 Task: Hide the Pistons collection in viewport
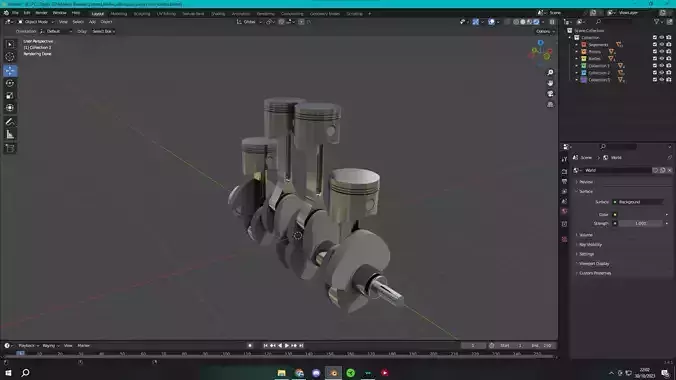(662, 52)
